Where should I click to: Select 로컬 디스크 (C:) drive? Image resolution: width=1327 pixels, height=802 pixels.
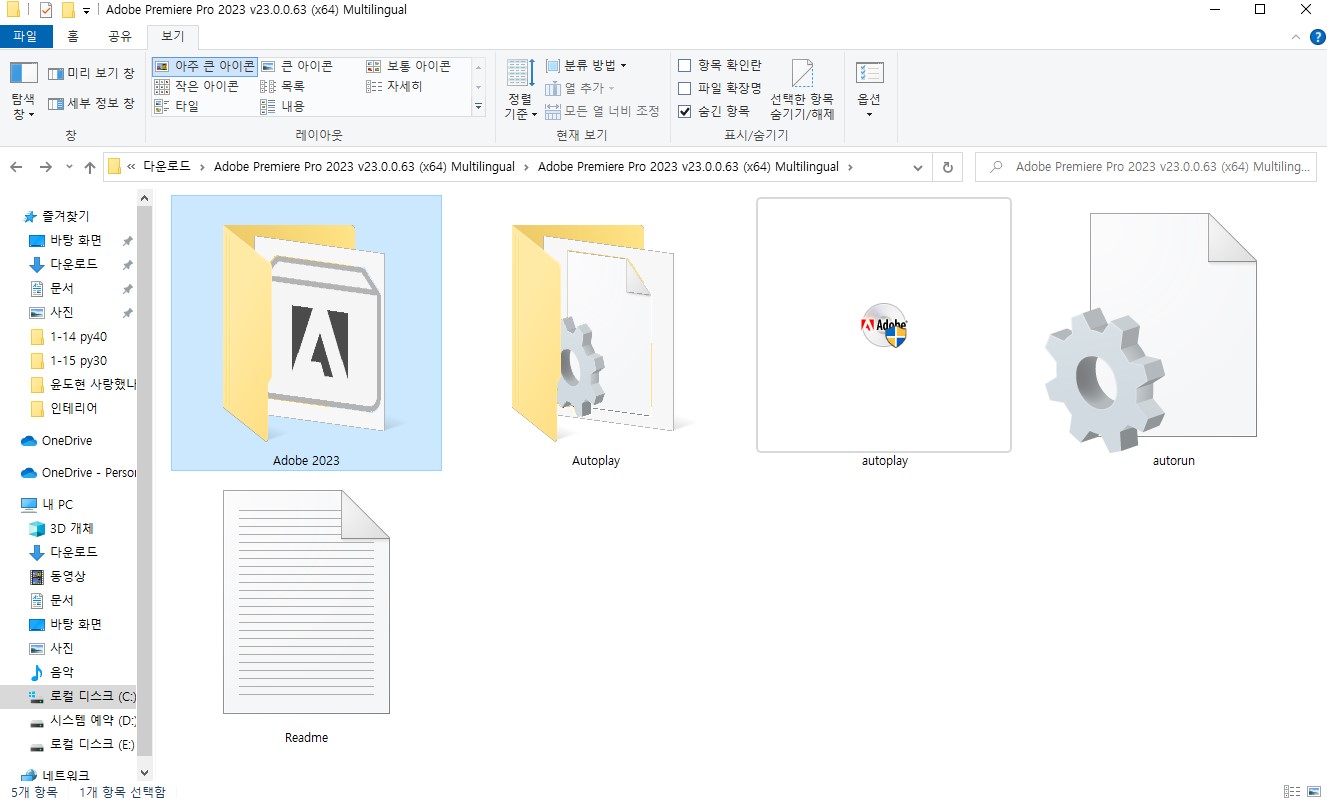pyautogui.click(x=92, y=696)
